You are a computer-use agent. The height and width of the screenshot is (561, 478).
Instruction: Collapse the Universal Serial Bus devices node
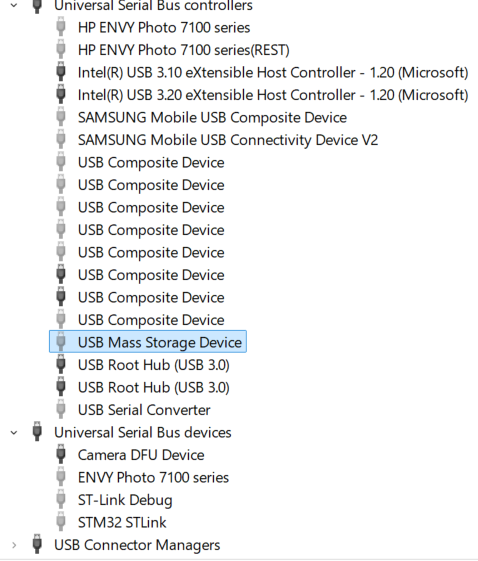14,433
